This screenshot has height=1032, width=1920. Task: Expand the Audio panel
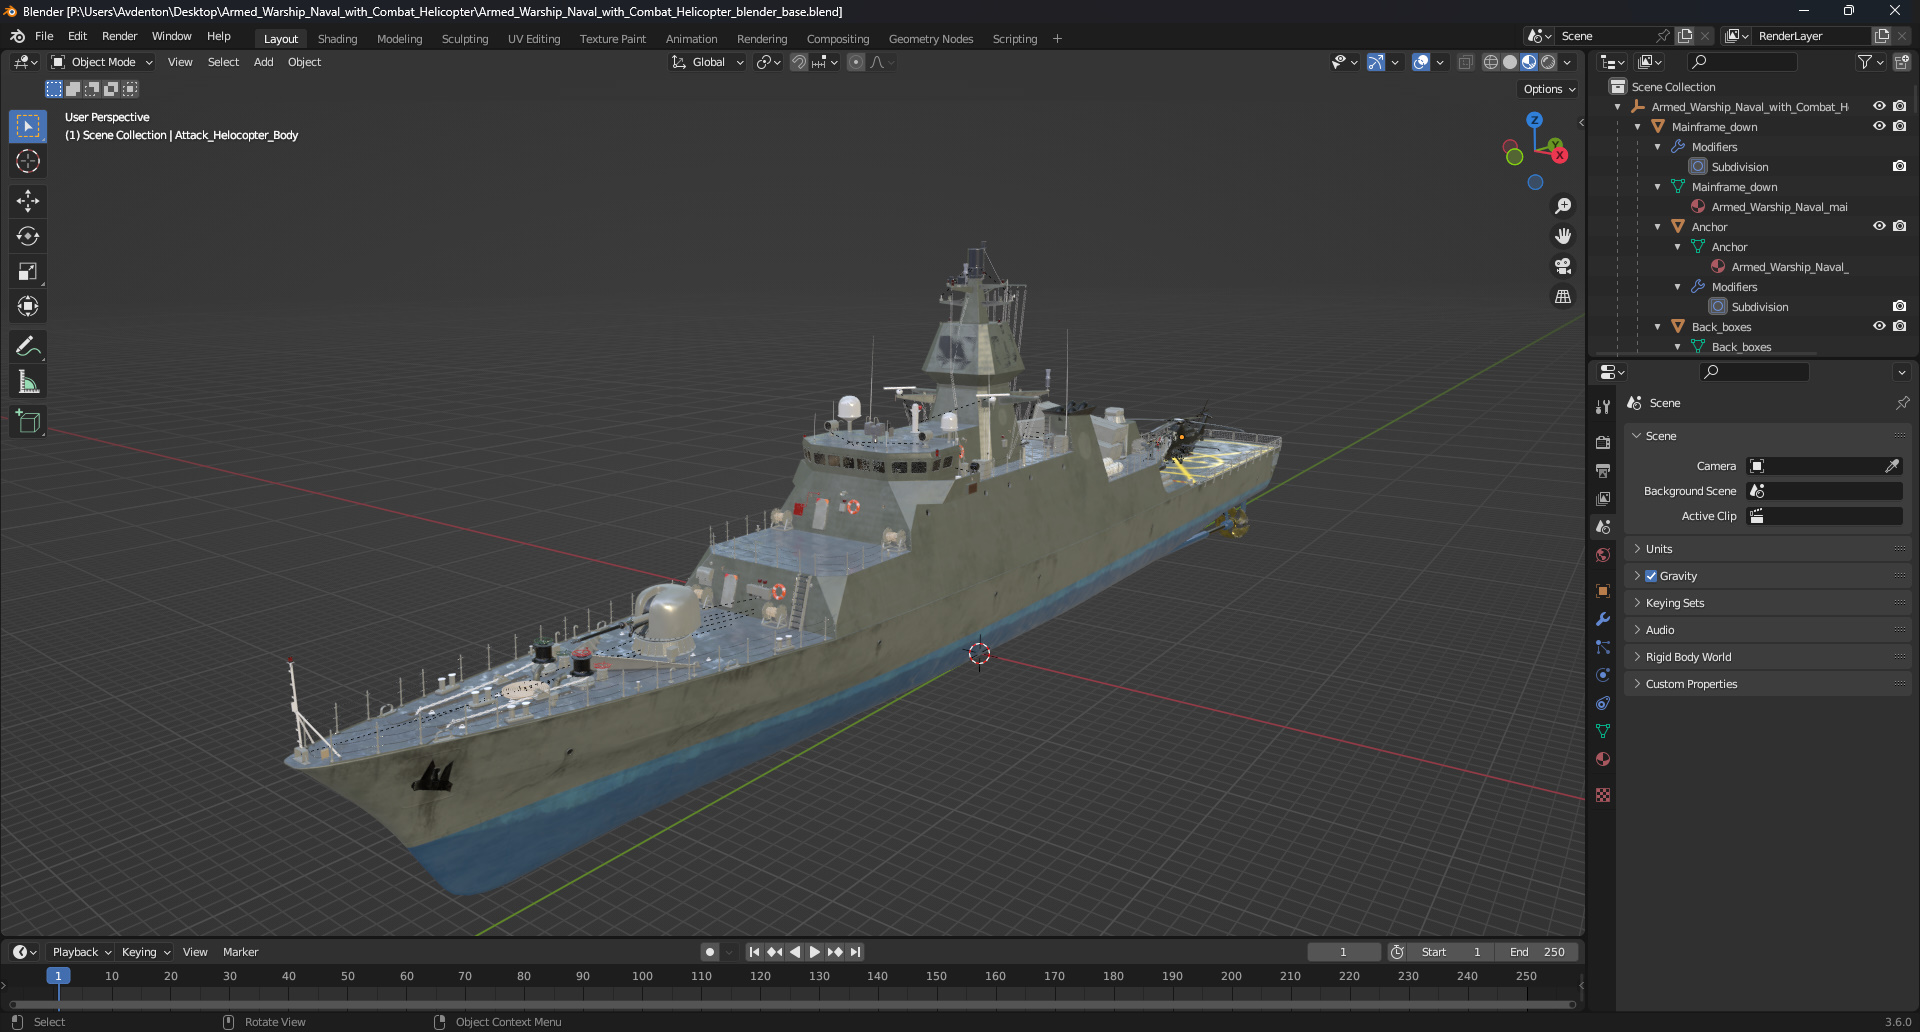click(x=1767, y=630)
